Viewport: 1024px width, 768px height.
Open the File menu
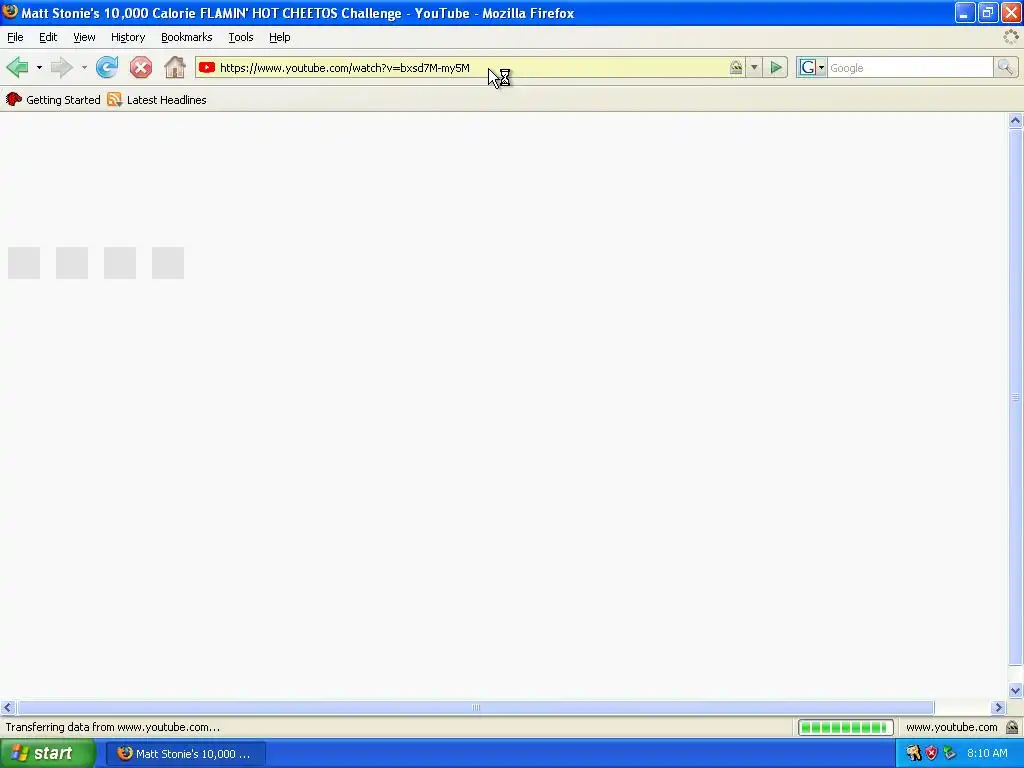pos(15,37)
